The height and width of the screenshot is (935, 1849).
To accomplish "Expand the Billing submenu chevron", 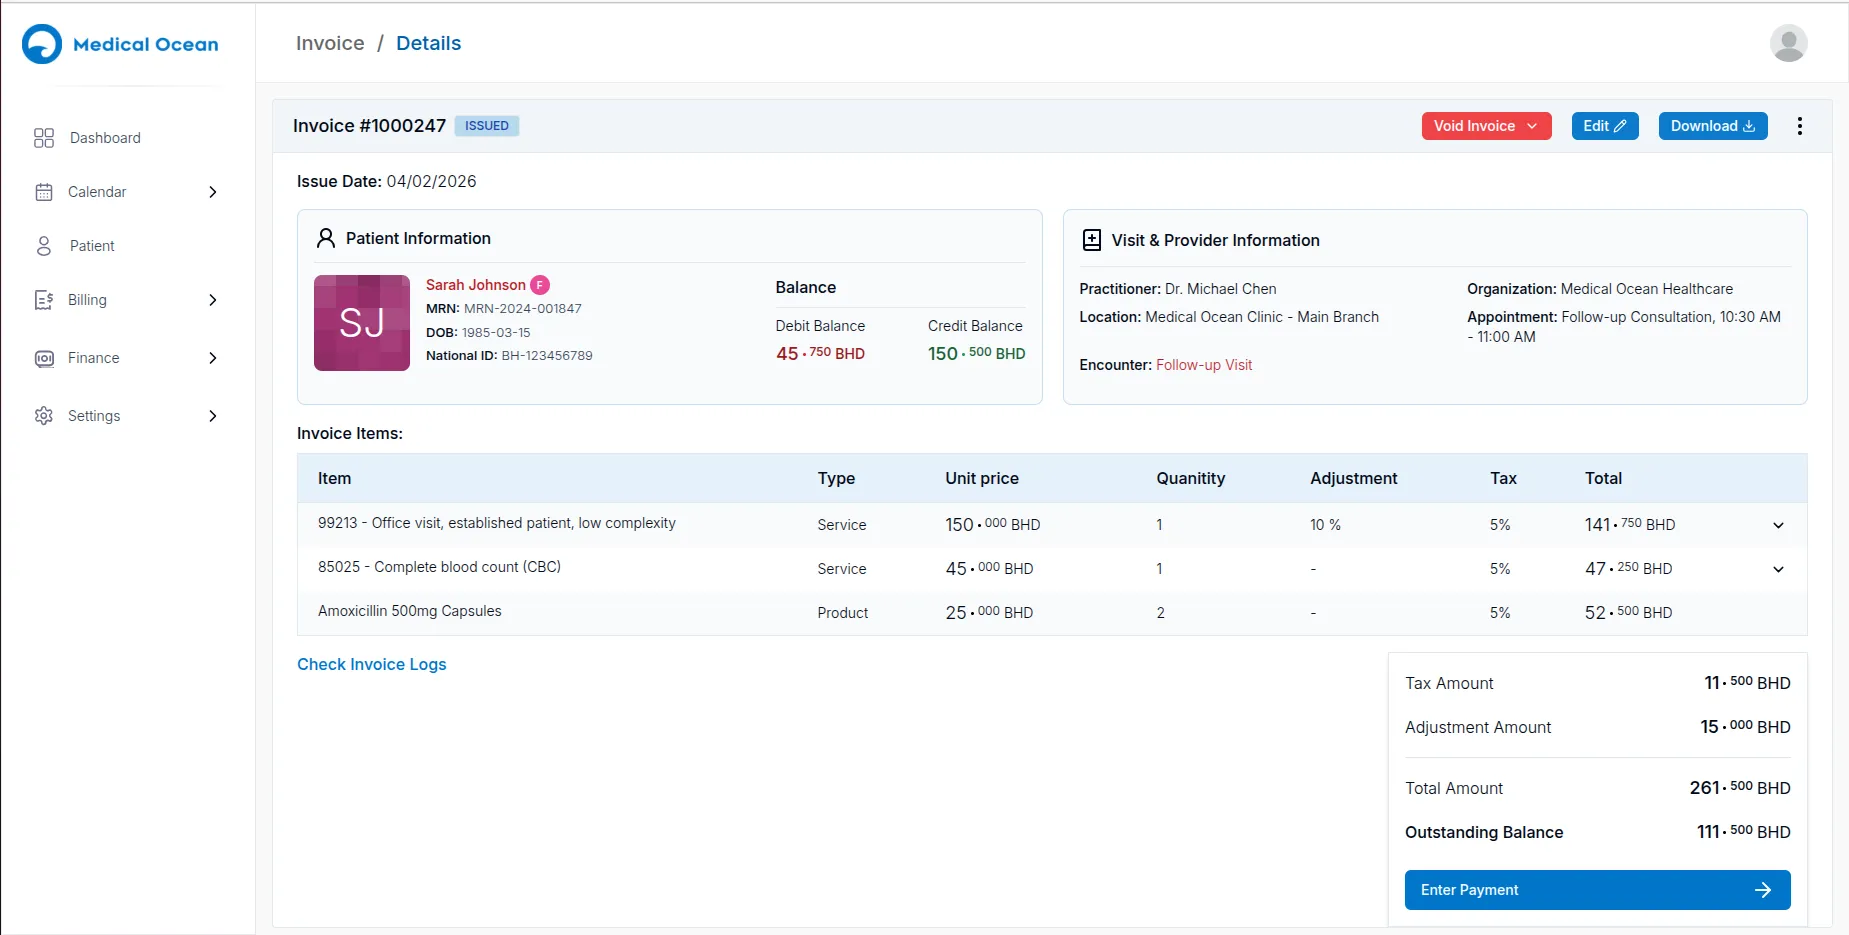I will point(212,300).
